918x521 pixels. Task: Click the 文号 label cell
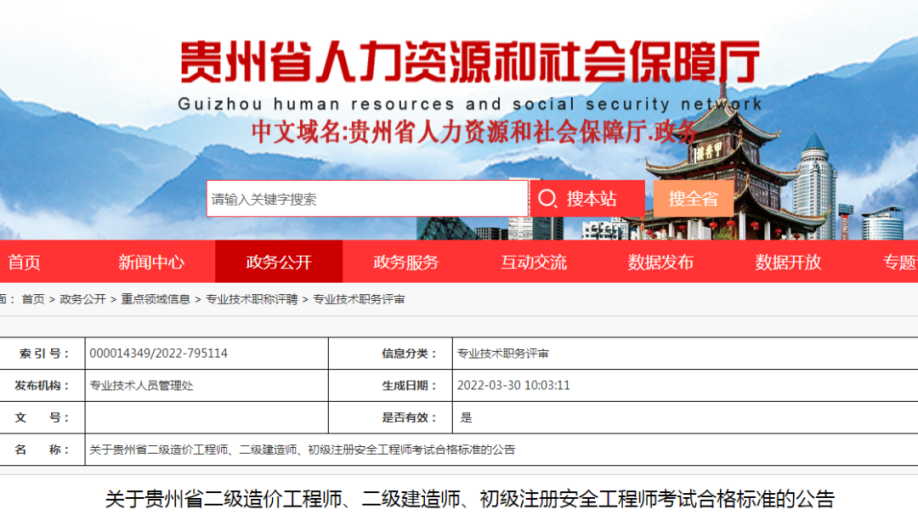pos(42,417)
